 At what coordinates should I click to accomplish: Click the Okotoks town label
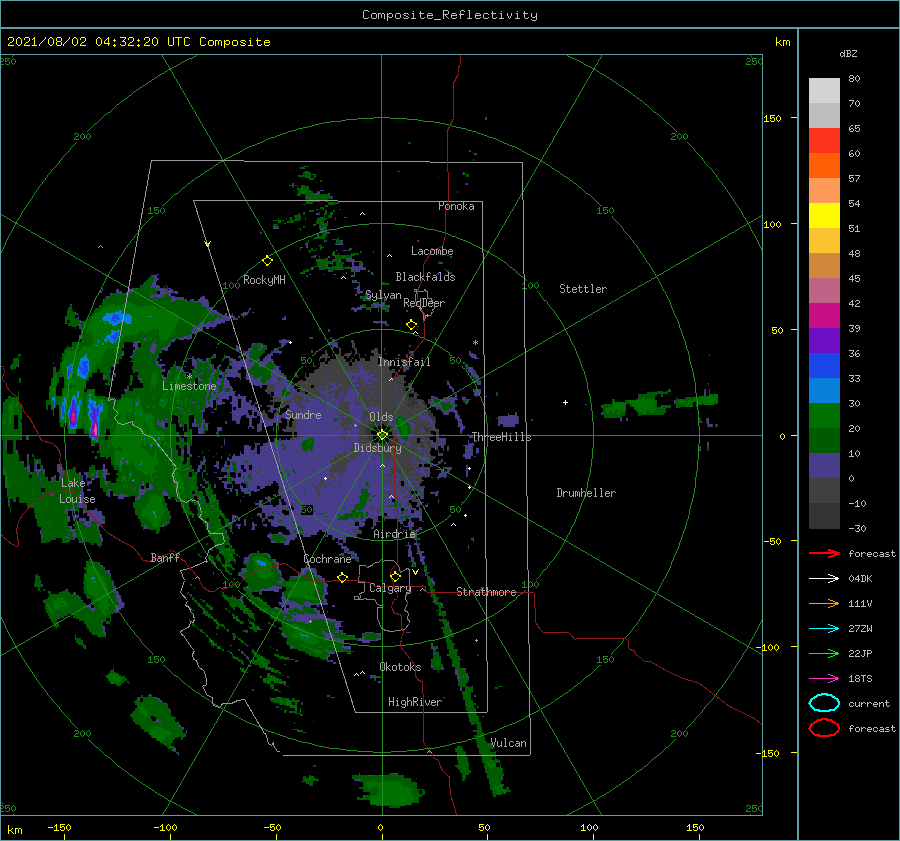pyautogui.click(x=401, y=667)
